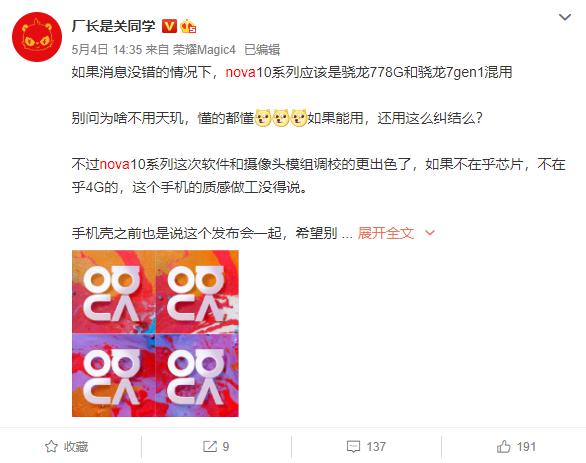
Task: Expand full text with 展开全文 link
Action: point(386,233)
